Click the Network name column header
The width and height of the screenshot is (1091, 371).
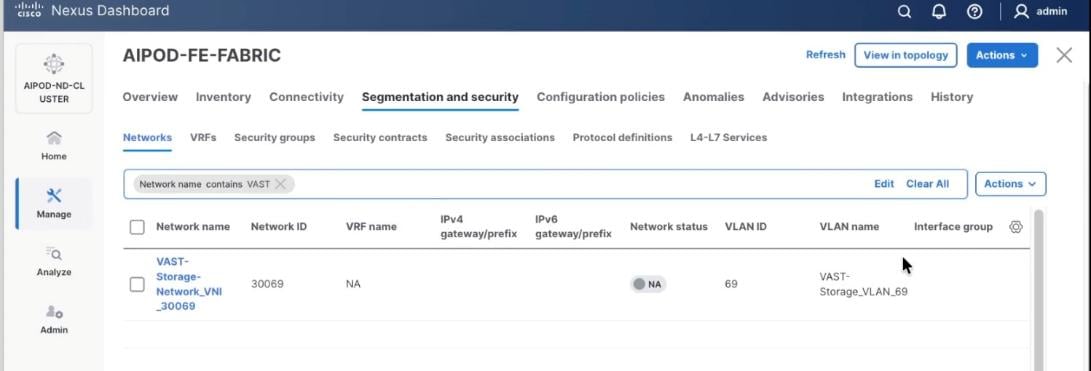[193, 226]
